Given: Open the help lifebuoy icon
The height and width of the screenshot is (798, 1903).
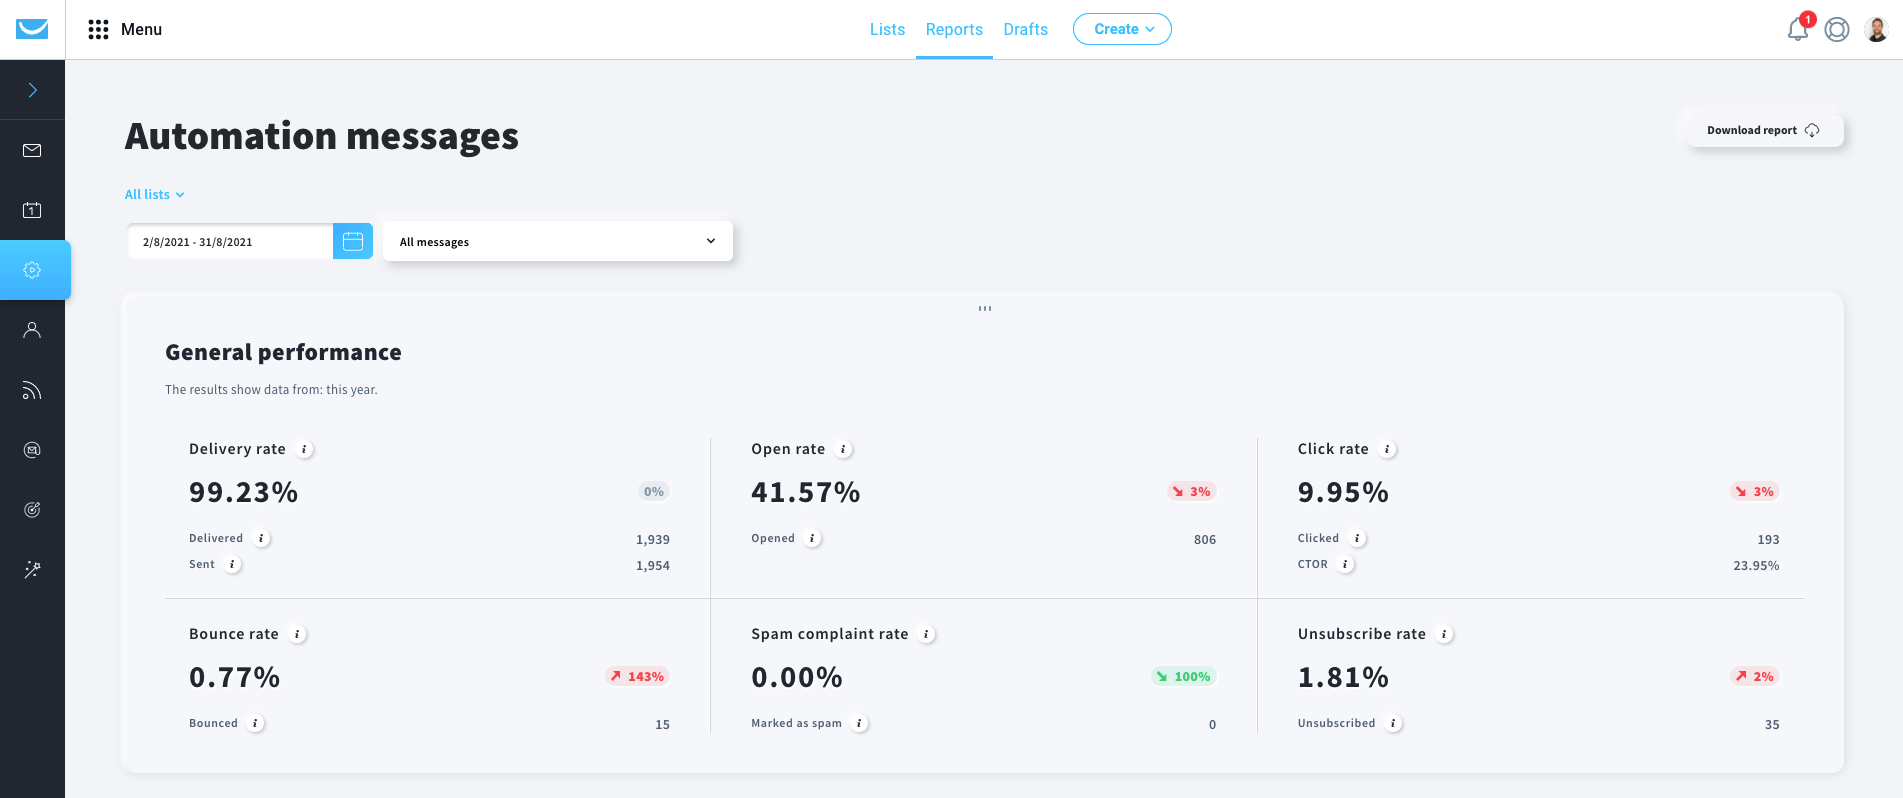Looking at the screenshot, I should pyautogui.click(x=1837, y=30).
